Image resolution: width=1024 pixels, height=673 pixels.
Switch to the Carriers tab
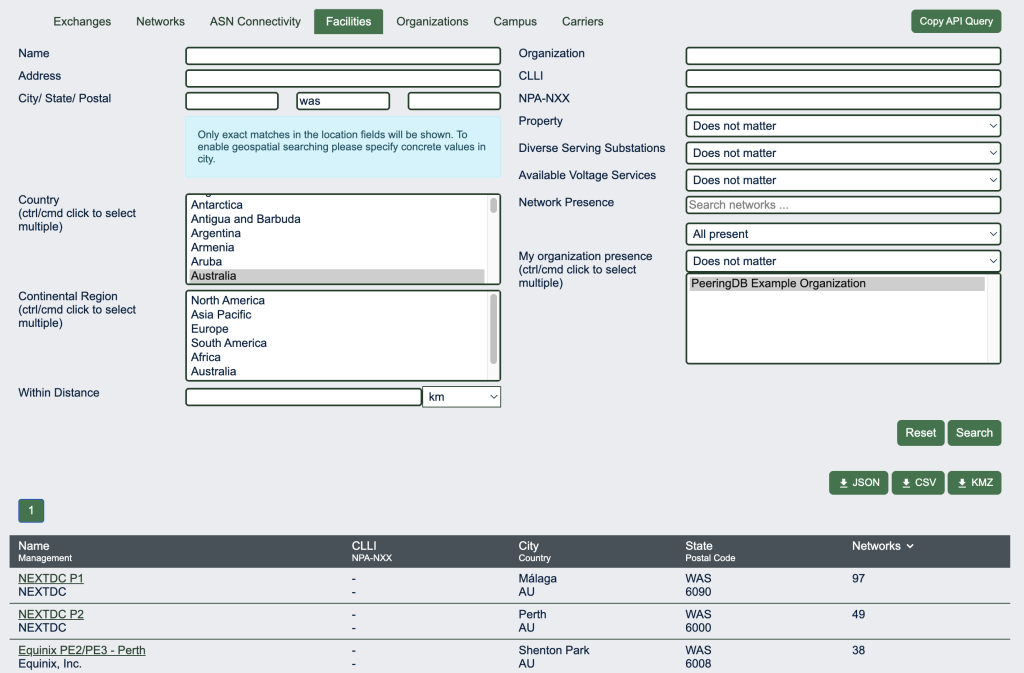[x=583, y=22]
